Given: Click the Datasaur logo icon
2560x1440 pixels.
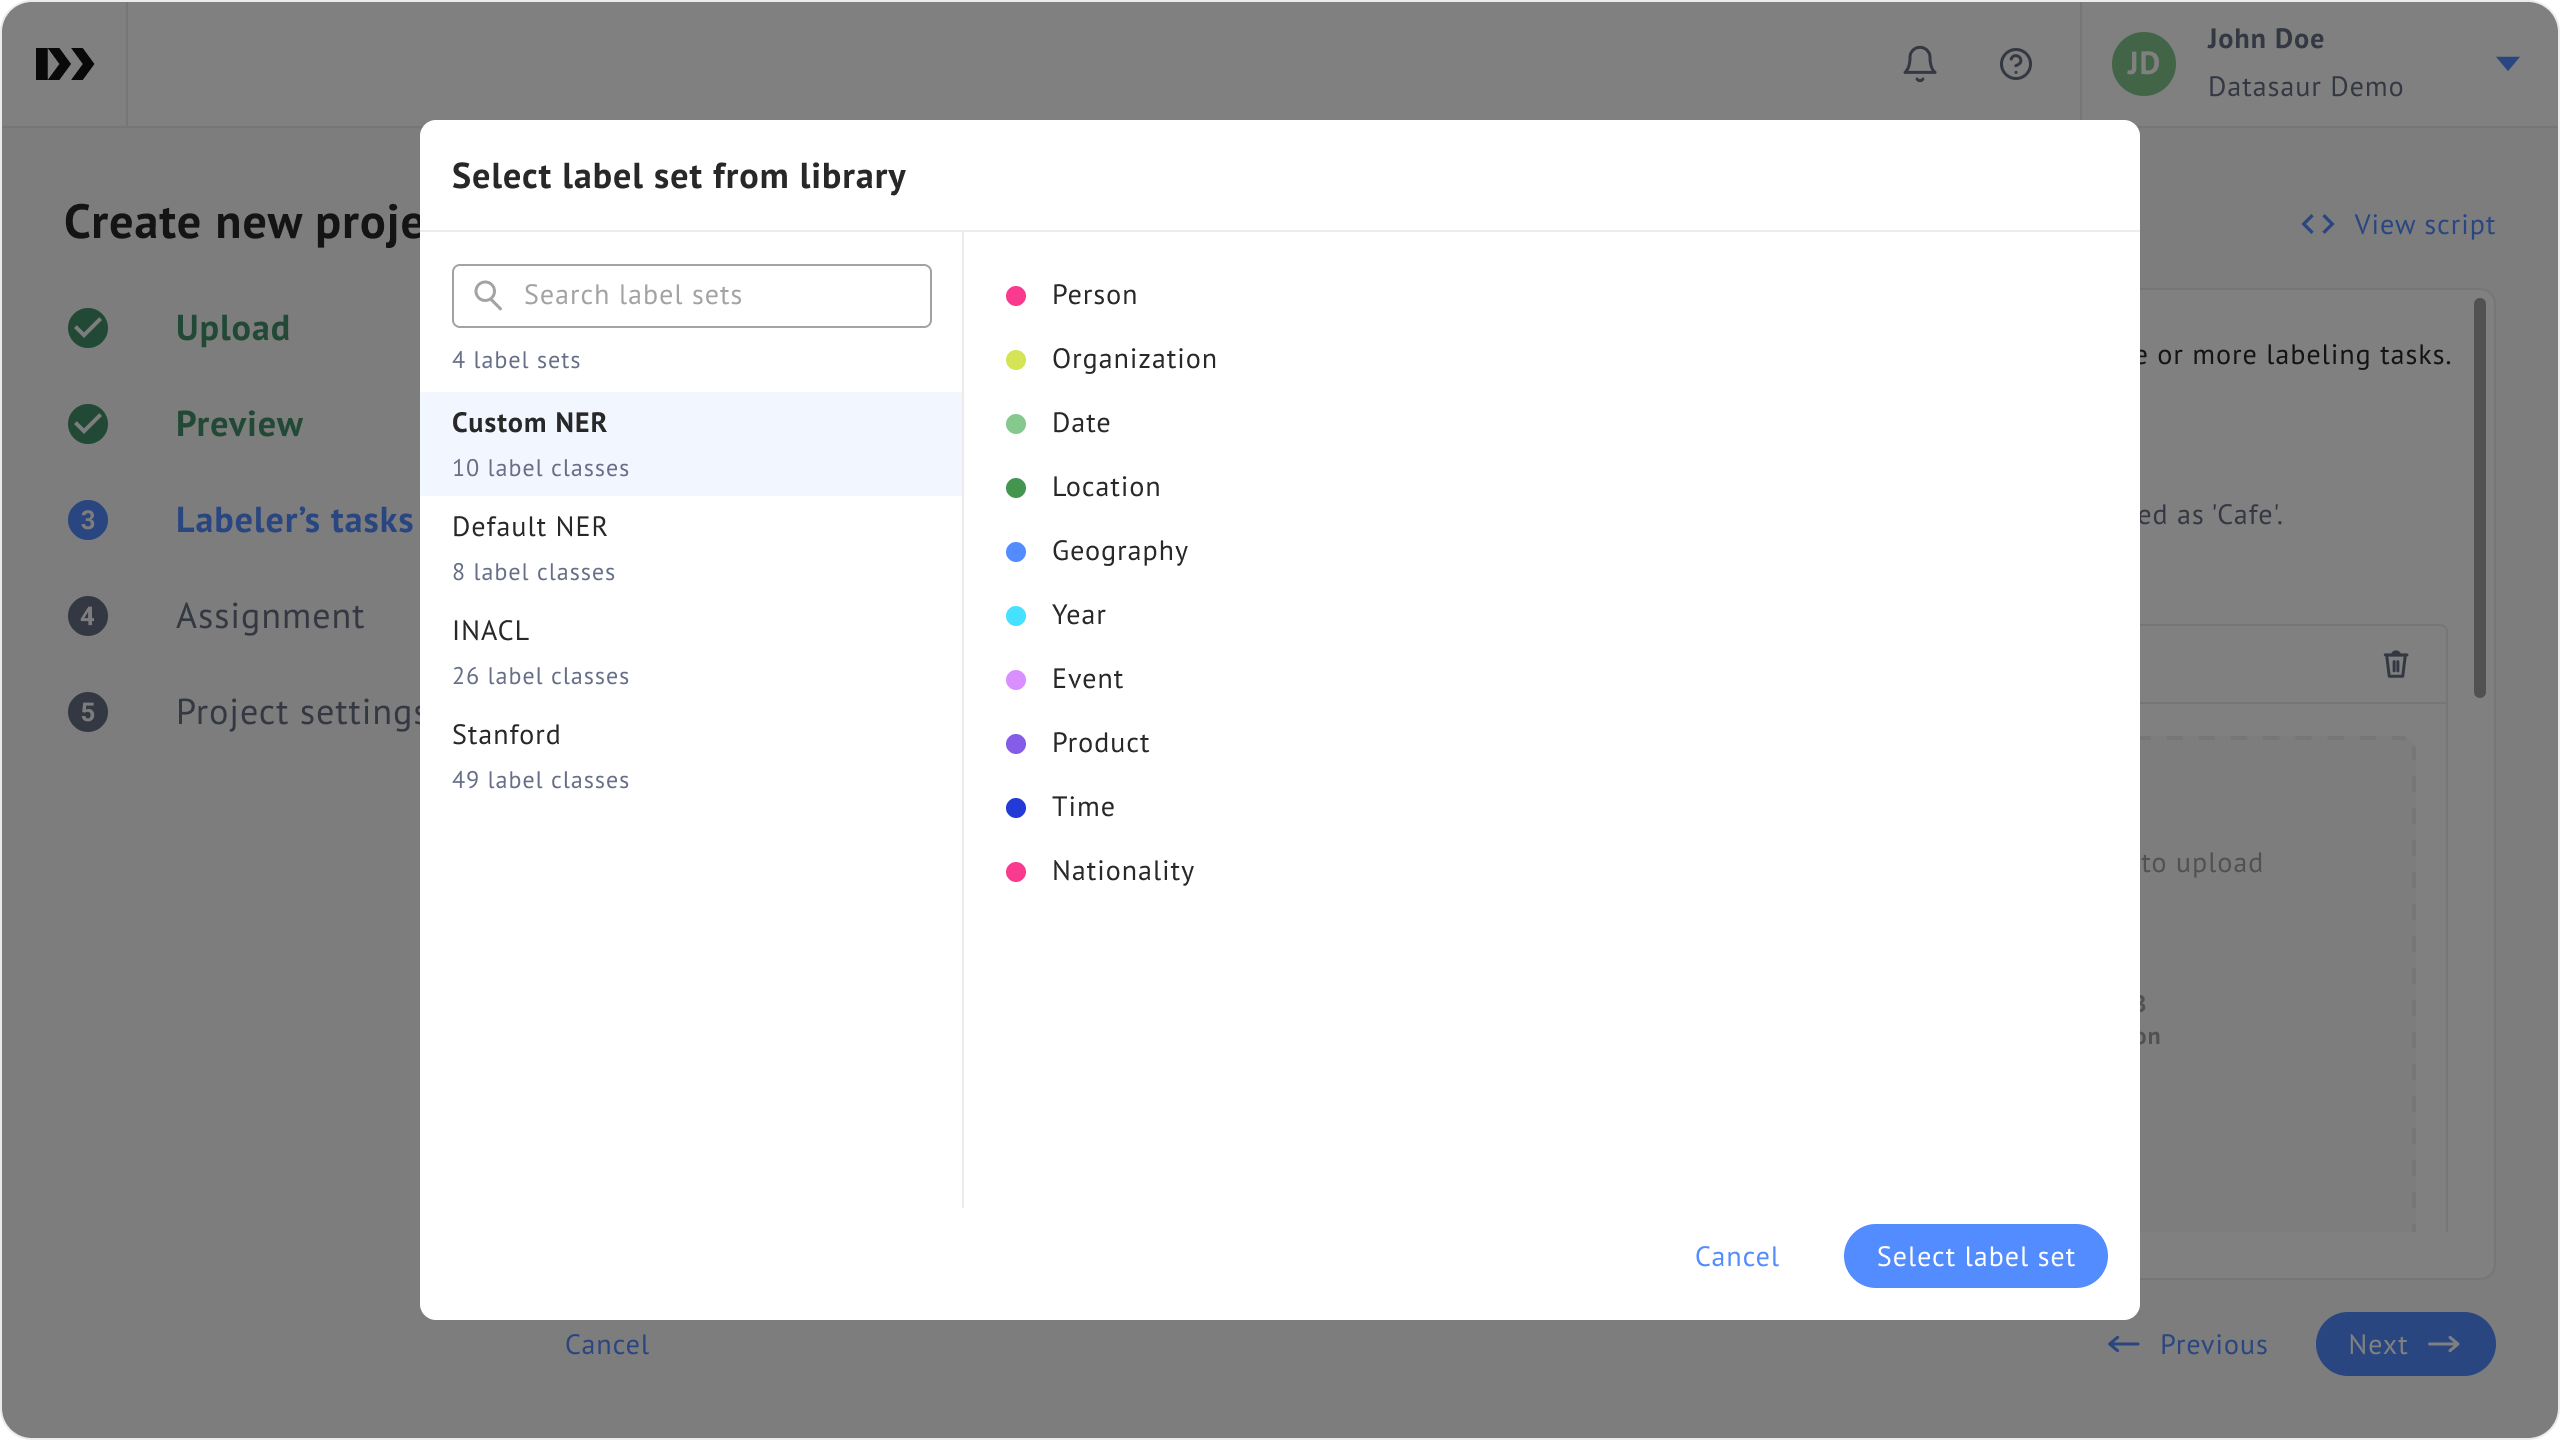Looking at the screenshot, I should coord(65,64).
